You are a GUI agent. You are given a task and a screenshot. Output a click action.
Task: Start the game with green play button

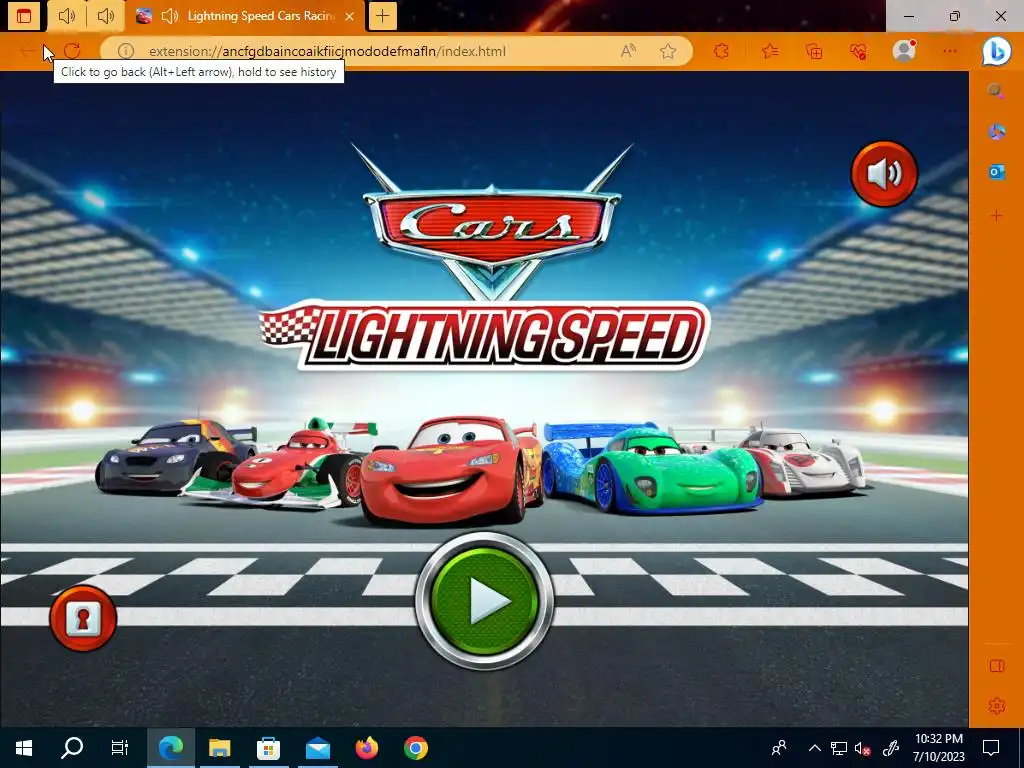[484, 600]
